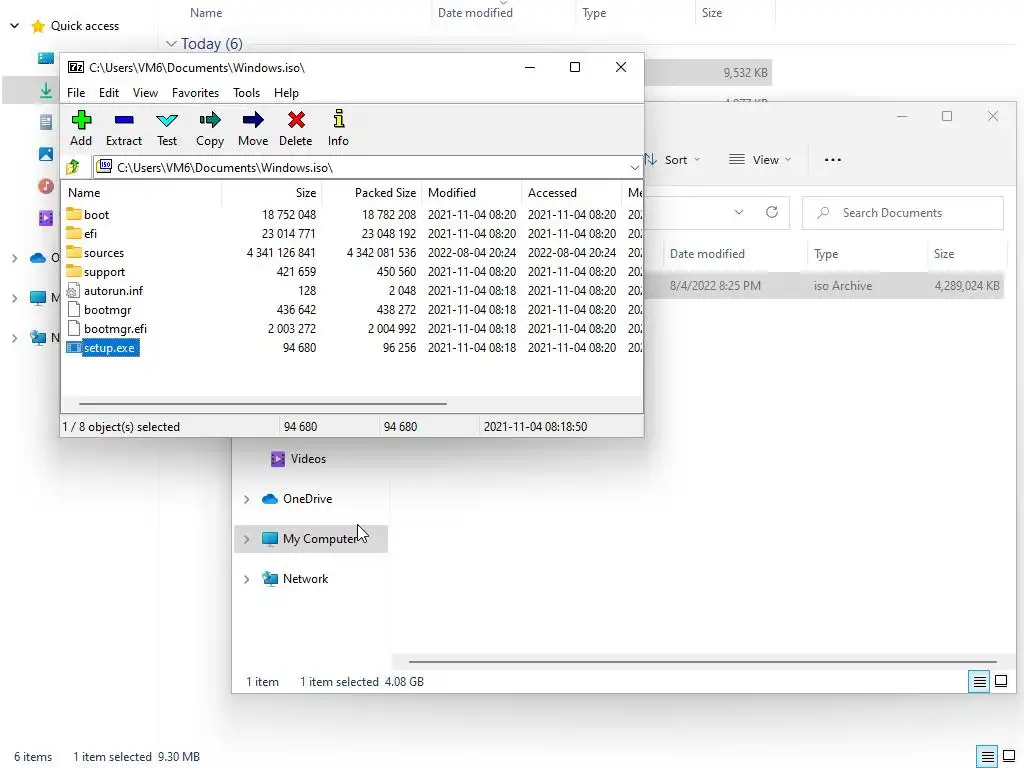Sort 7-Zip list by Accessed column
Screen dimensions: 1024x768
point(571,193)
